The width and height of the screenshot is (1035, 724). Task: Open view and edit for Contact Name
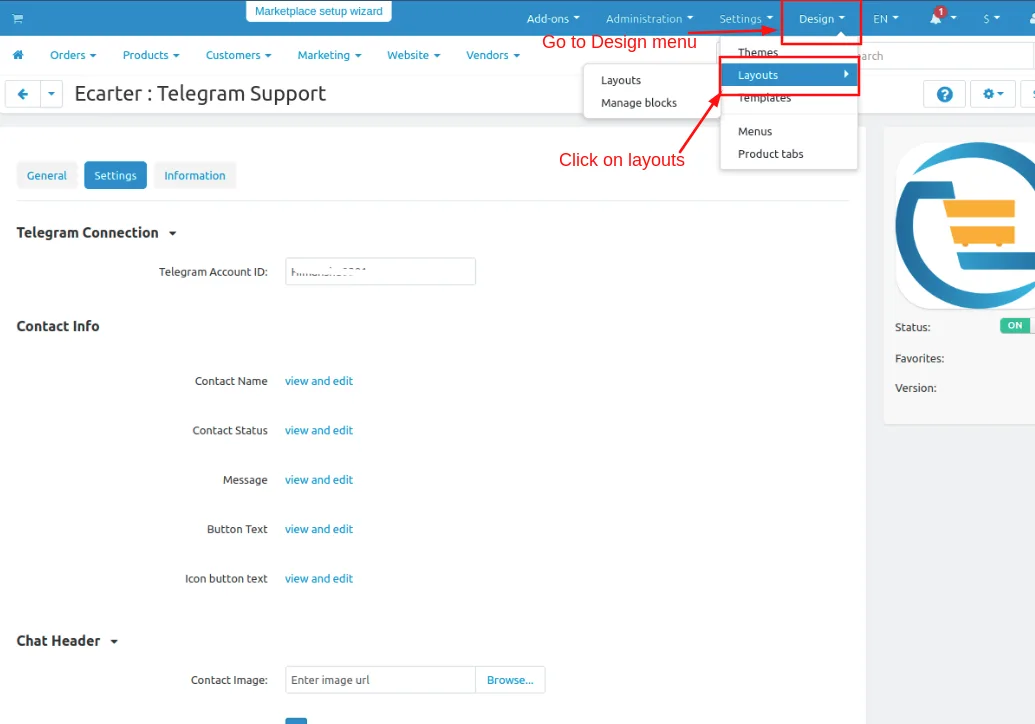click(x=319, y=381)
